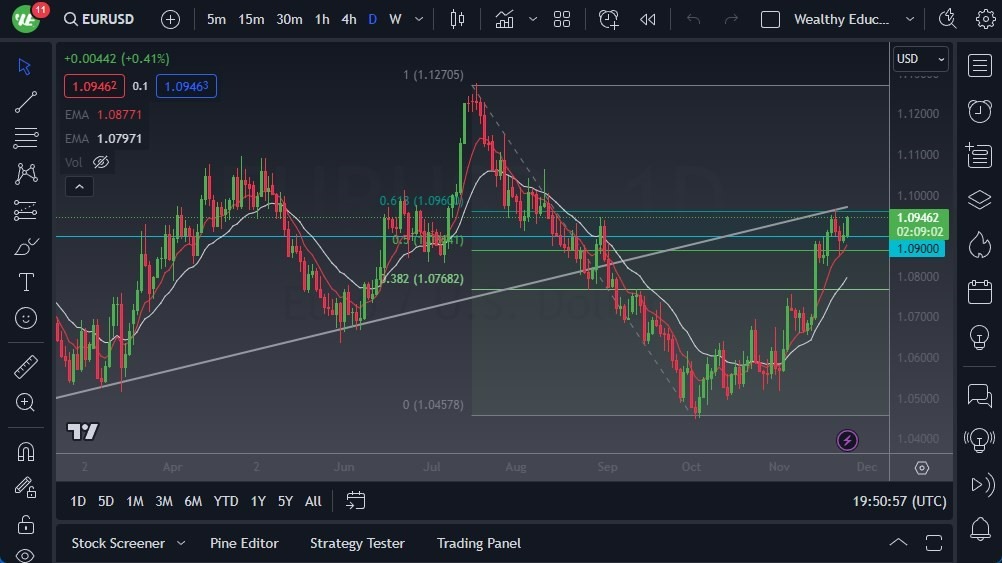Open the notifications bell

click(980, 529)
